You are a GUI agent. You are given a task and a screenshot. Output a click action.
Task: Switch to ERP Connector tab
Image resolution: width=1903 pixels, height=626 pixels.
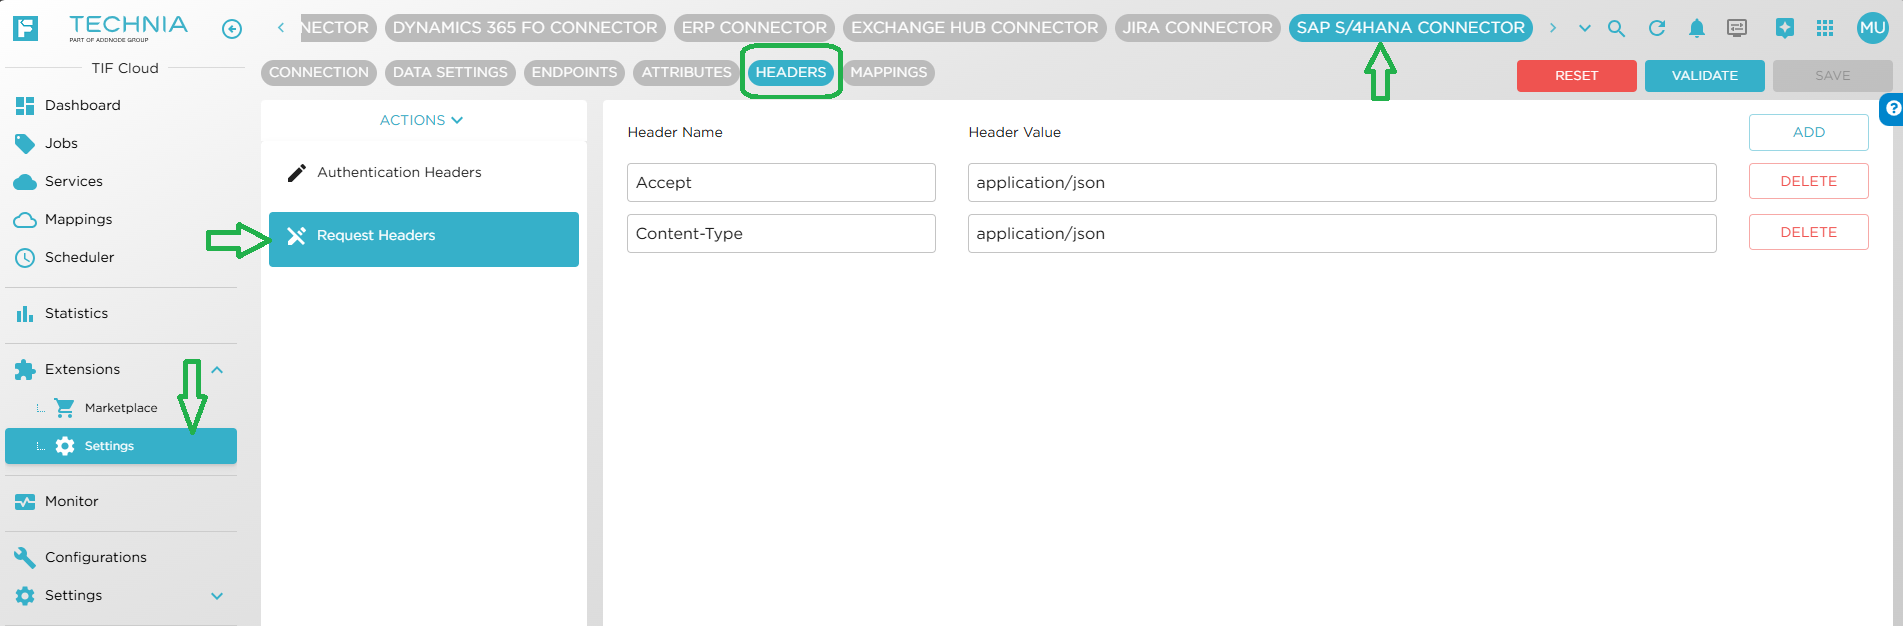coord(754,28)
